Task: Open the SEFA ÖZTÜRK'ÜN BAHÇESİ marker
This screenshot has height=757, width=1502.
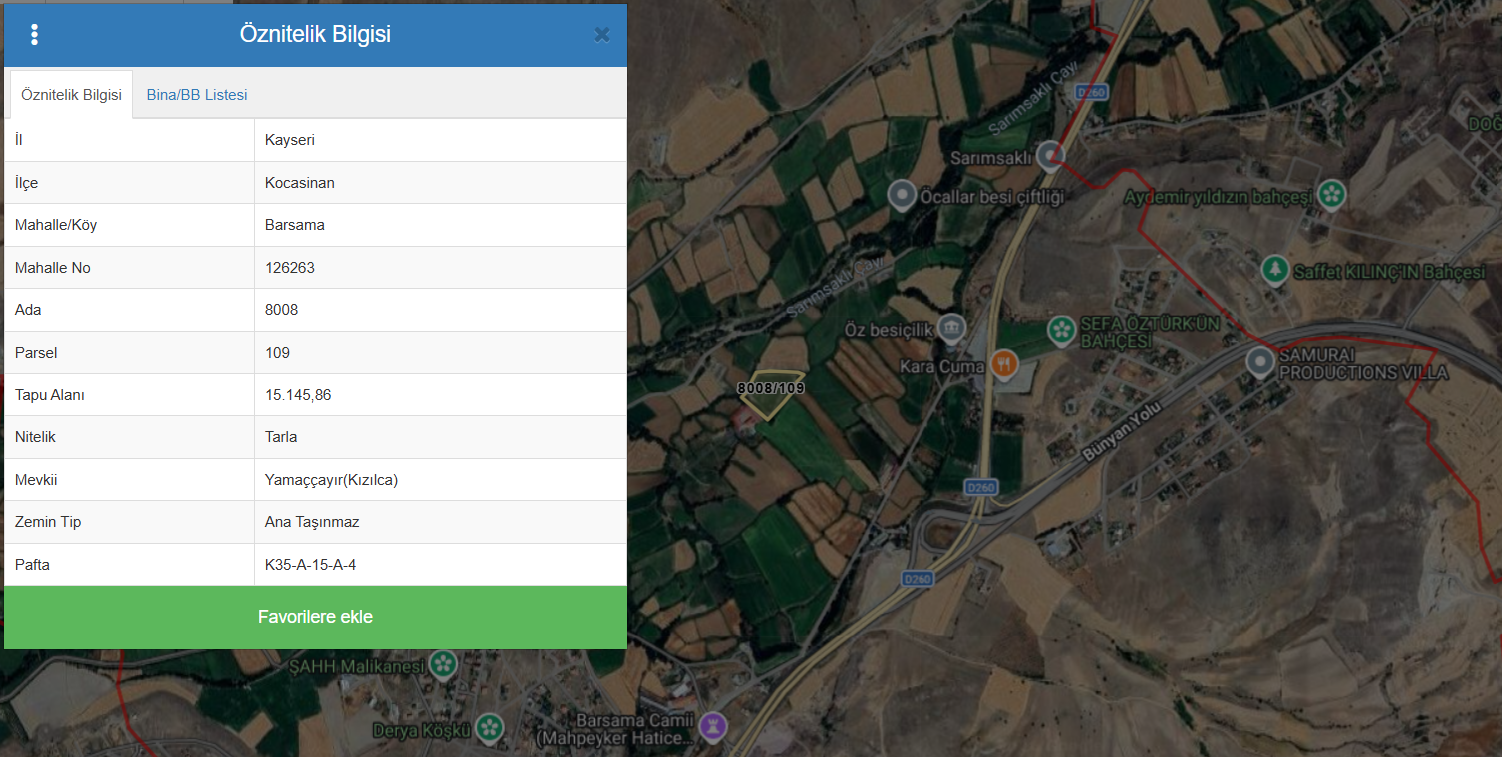Action: click(x=1060, y=328)
